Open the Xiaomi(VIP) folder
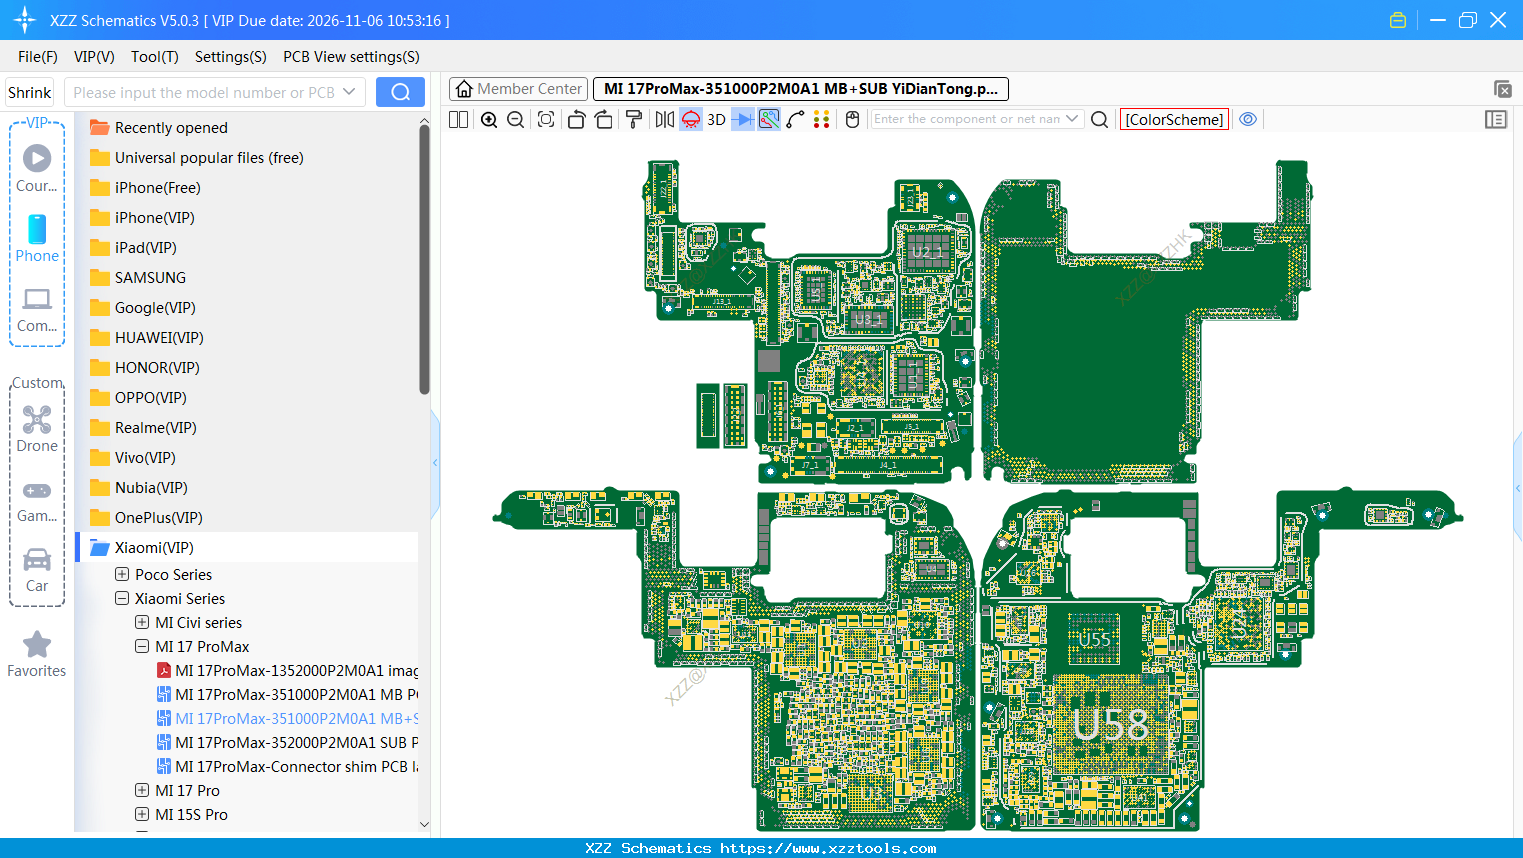The height and width of the screenshot is (858, 1523). (154, 547)
